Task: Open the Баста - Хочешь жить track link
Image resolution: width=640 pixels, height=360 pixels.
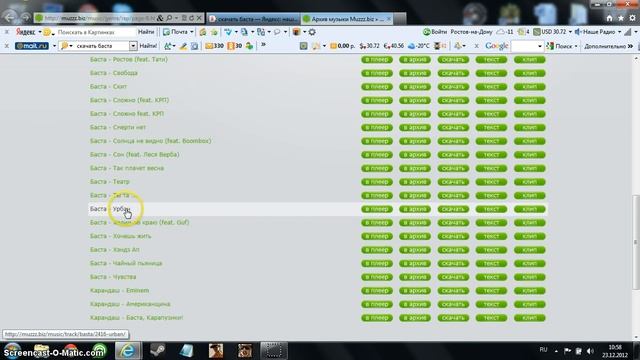Action: pyautogui.click(x=120, y=236)
